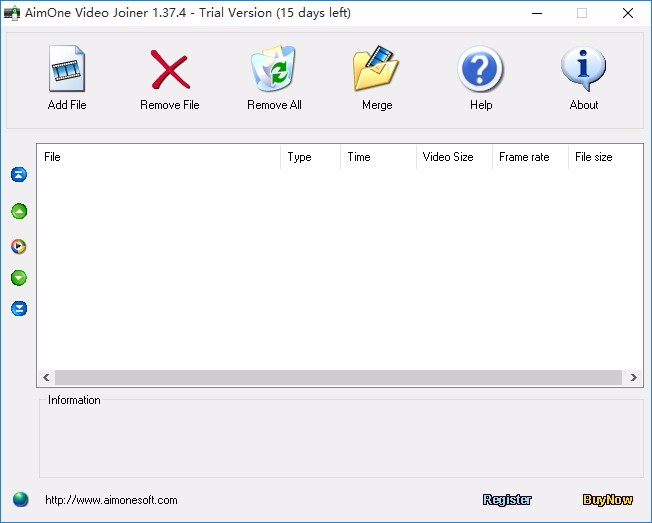652x523 pixels.
Task: Open the About info bubble icon
Action: pos(583,68)
